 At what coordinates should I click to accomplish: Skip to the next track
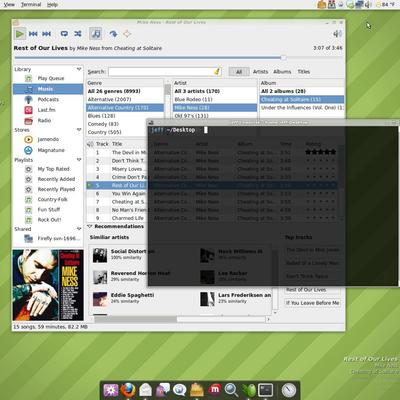coord(46,34)
